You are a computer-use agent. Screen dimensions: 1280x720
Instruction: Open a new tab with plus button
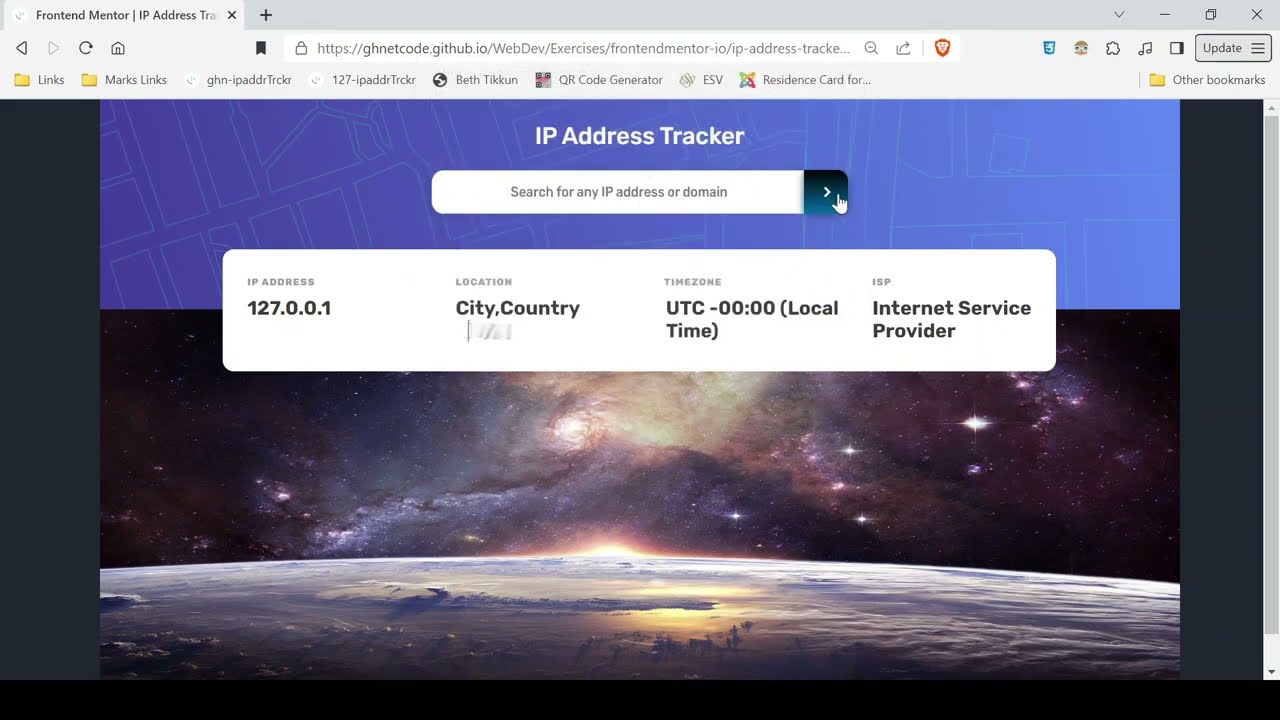266,15
